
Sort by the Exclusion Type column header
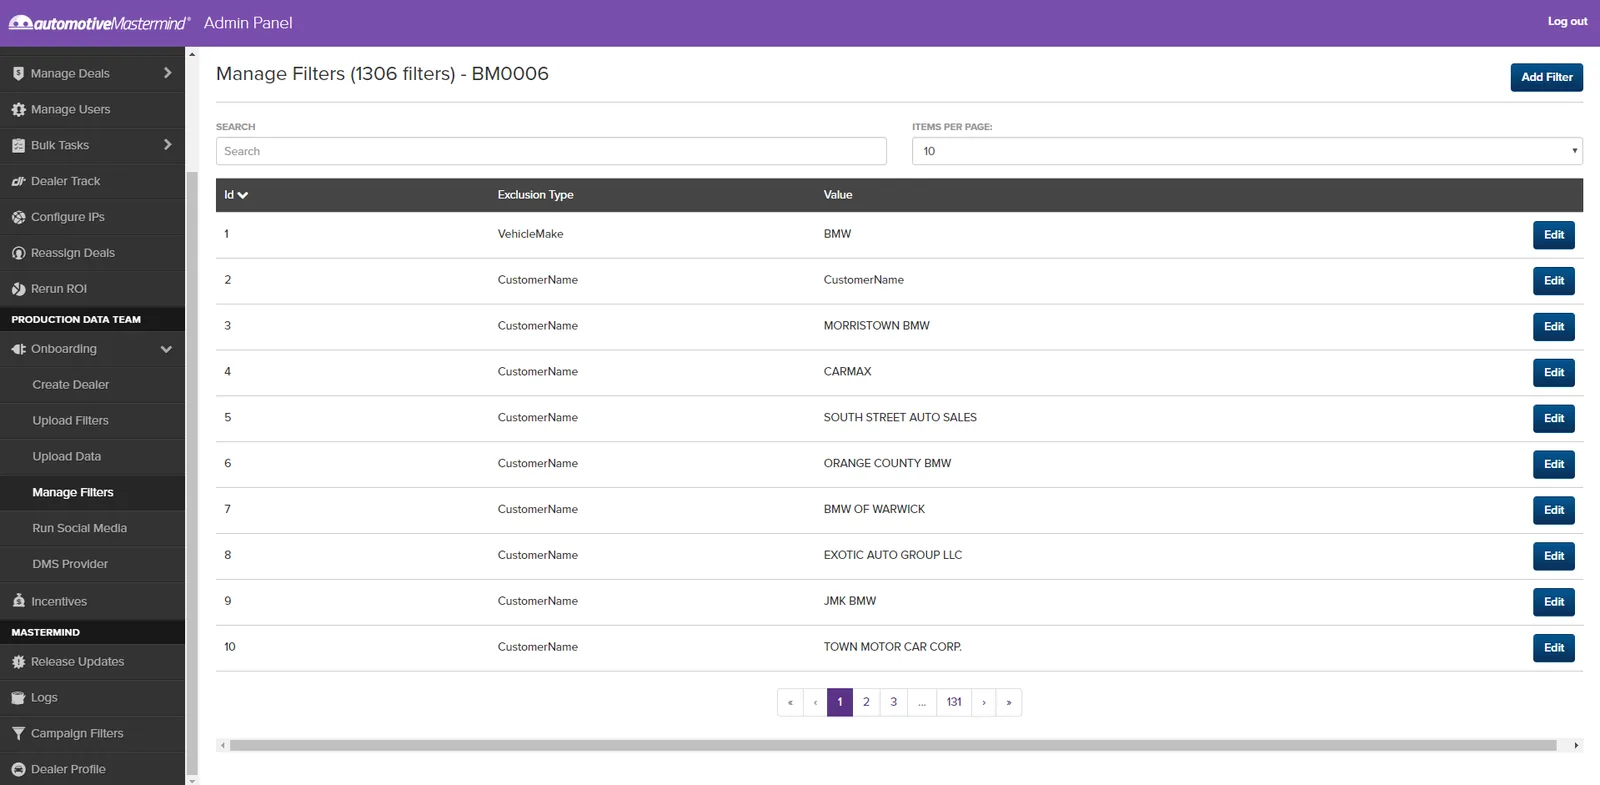coord(535,195)
